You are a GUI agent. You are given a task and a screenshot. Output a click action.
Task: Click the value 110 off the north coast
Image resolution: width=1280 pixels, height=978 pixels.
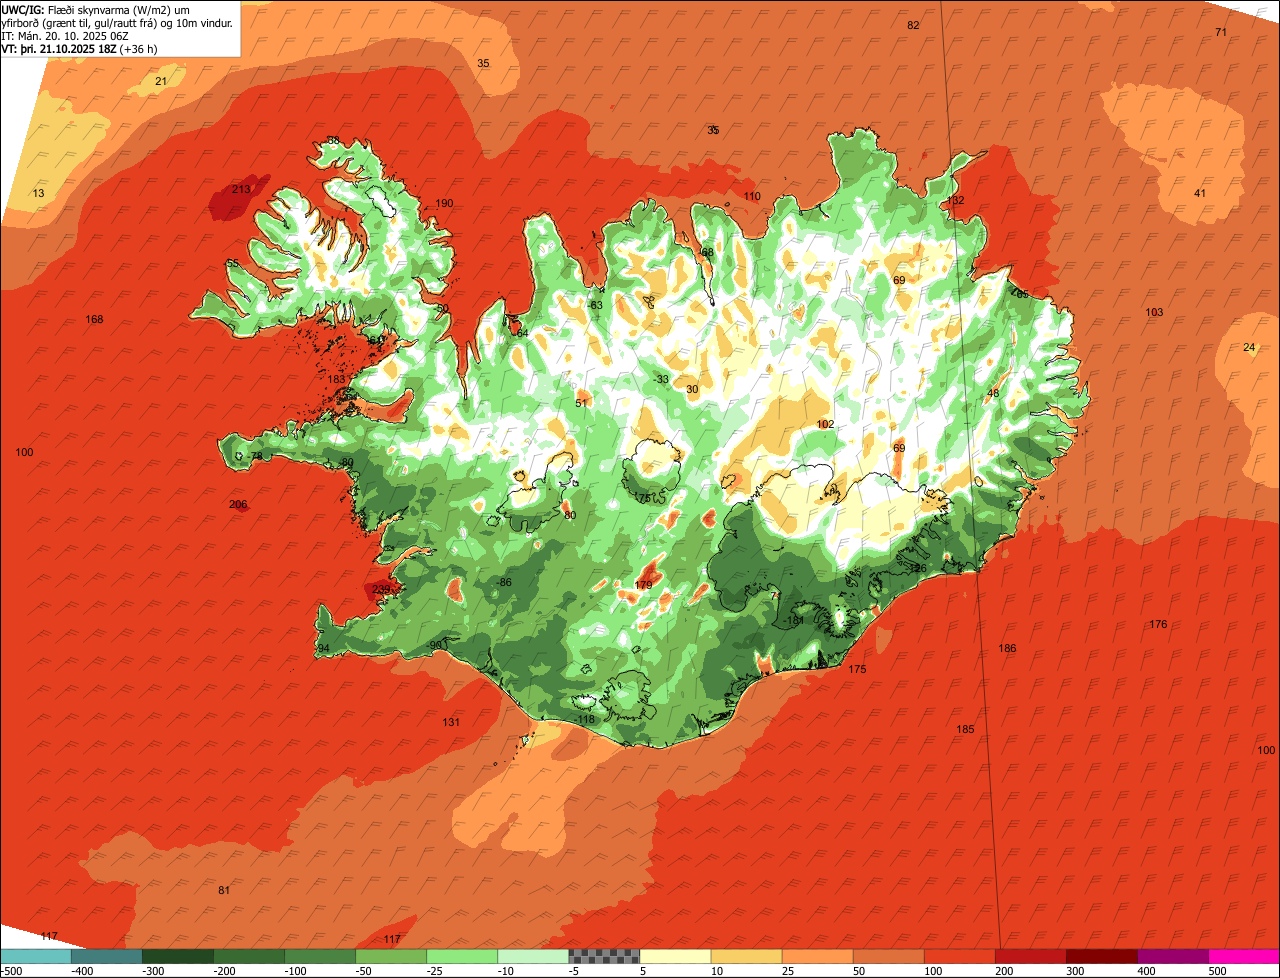[752, 196]
